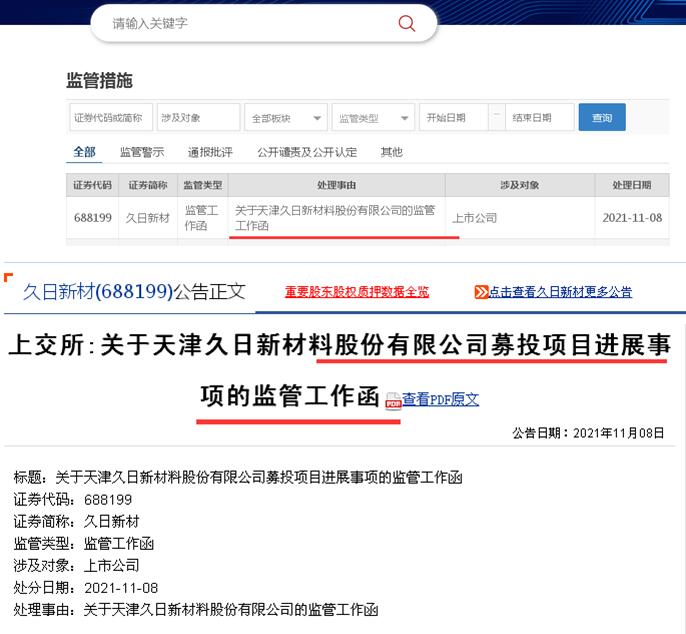This screenshot has width=686, height=634.
Task: Click the 监管类型：监管工作函 line
Action: [x=84, y=543]
